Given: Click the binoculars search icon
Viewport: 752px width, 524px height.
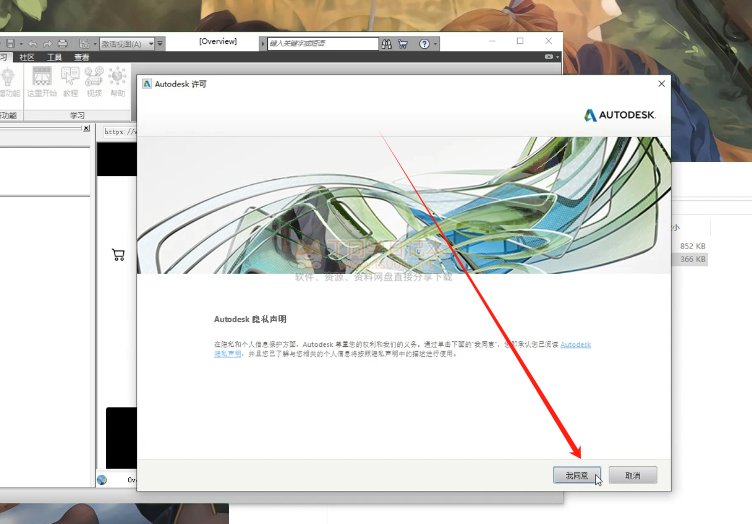Looking at the screenshot, I should pos(387,44).
